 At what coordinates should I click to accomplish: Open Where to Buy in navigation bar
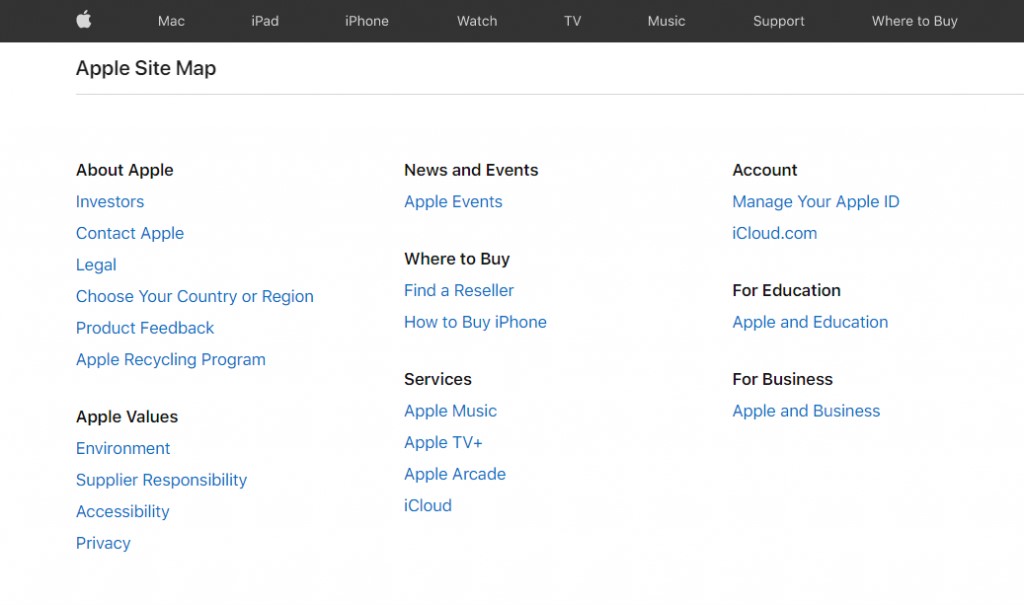tap(914, 21)
